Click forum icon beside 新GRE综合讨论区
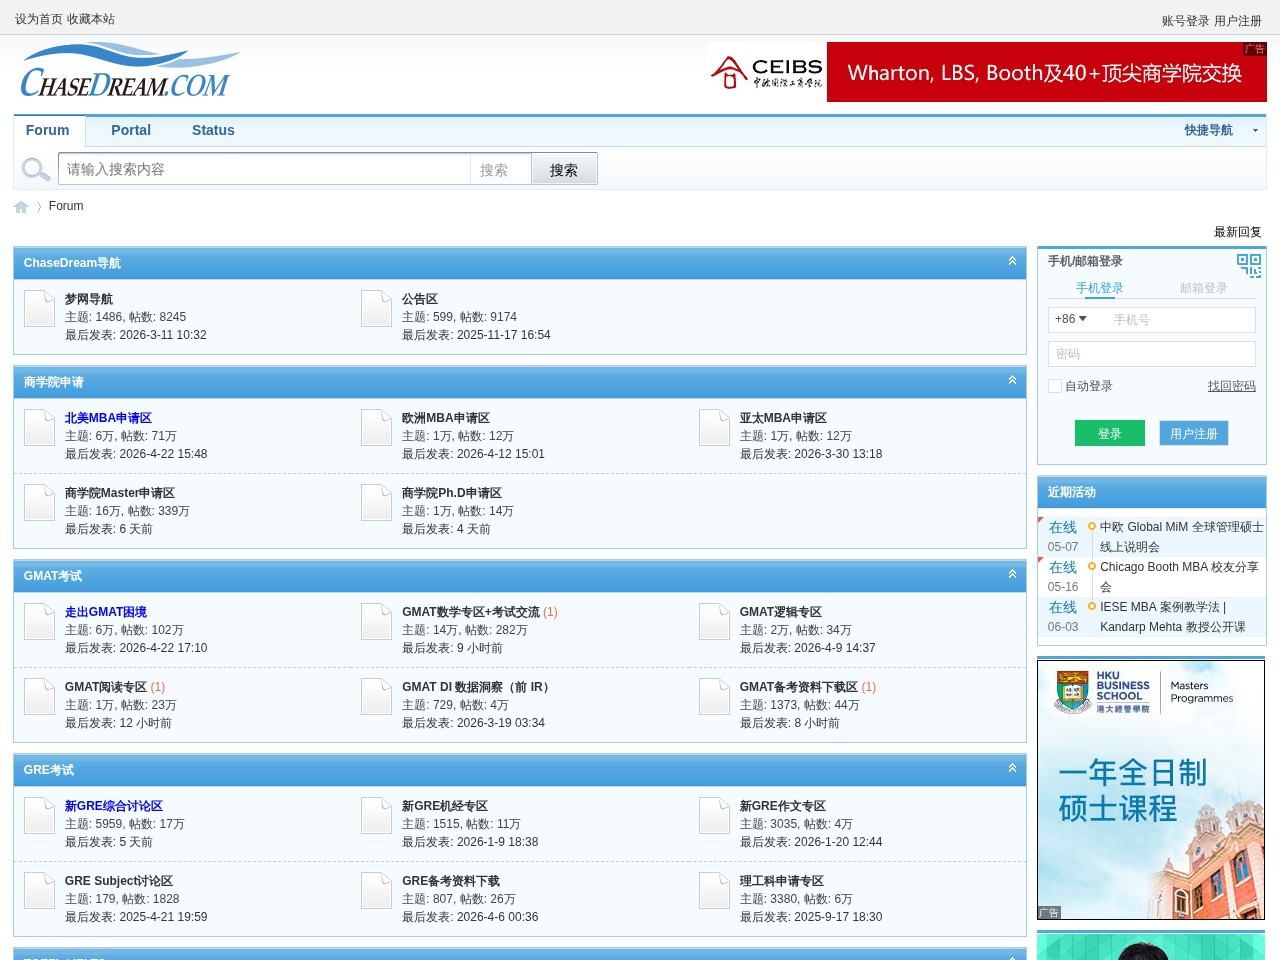Viewport: 1280px width, 960px height. pos(40,815)
